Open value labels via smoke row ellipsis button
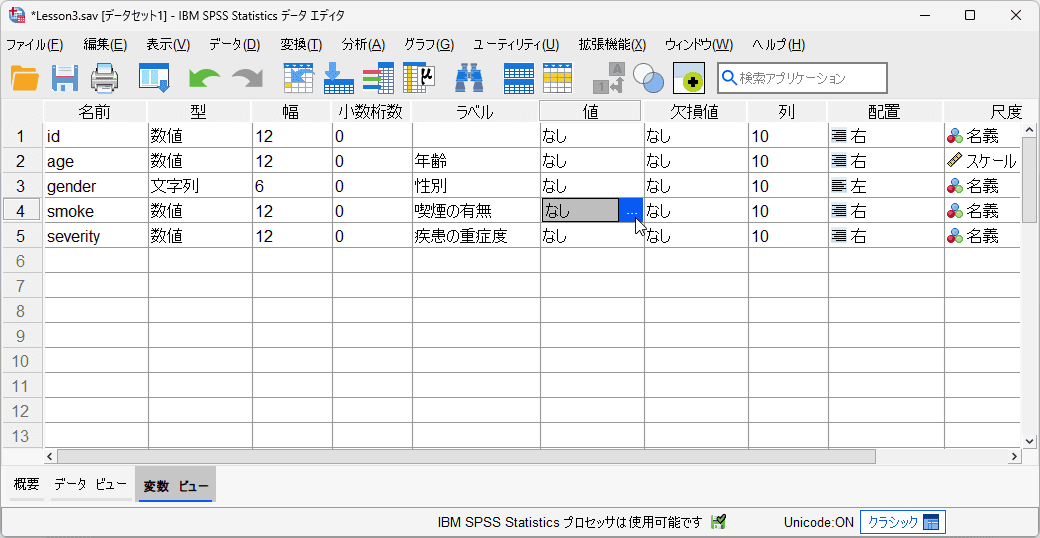This screenshot has height=538, width=1040. pyautogui.click(x=631, y=211)
